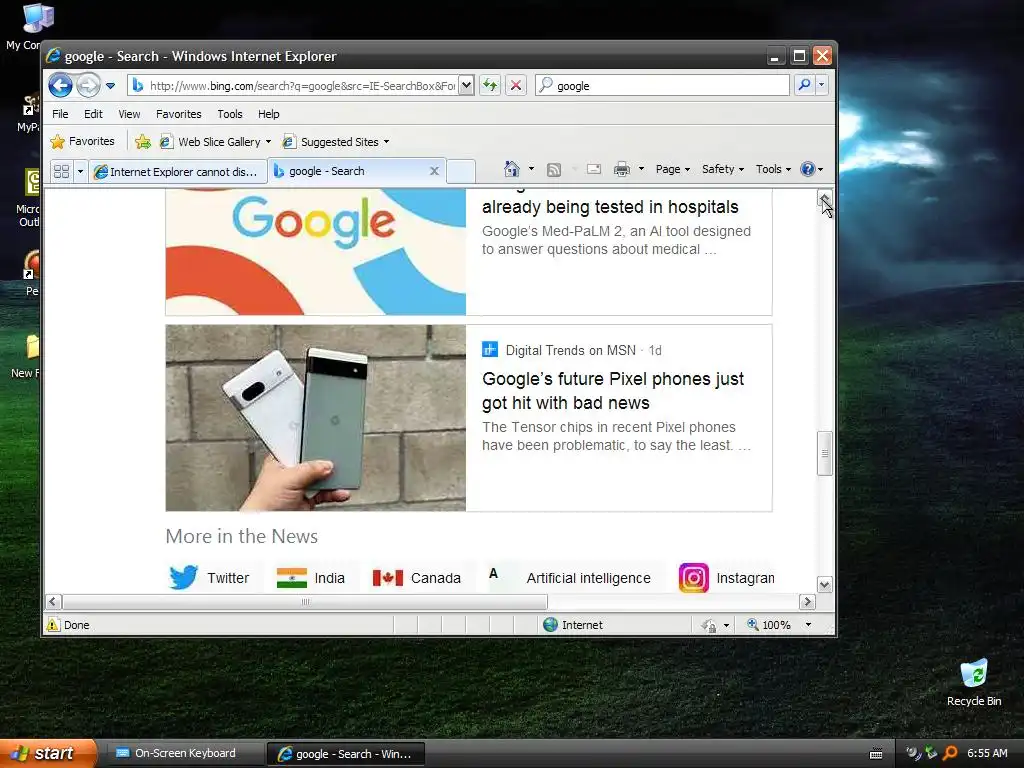Click horizontal scrollbar thumb
The image size is (1024, 768).
305,601
